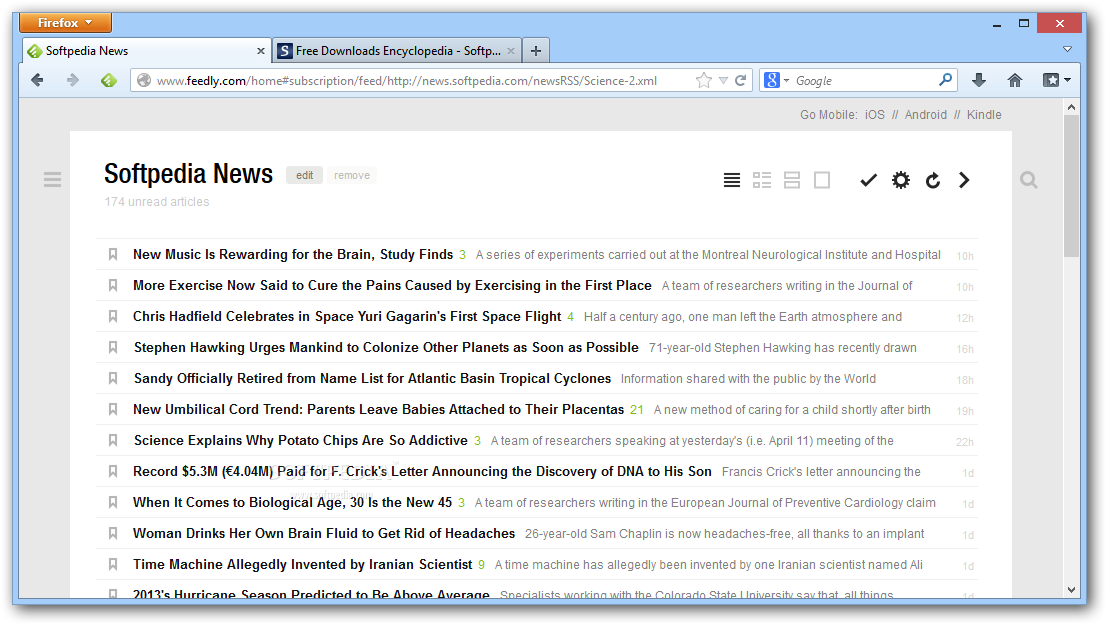The image size is (1107, 625).
Task: Click the browser Forward arrow
Action: click(73, 81)
